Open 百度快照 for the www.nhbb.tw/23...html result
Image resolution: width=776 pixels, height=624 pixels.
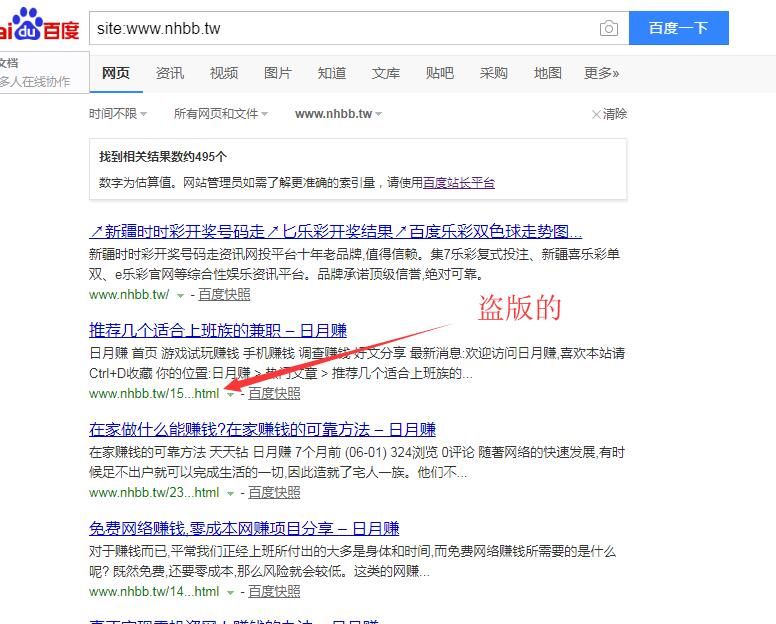[x=274, y=492]
